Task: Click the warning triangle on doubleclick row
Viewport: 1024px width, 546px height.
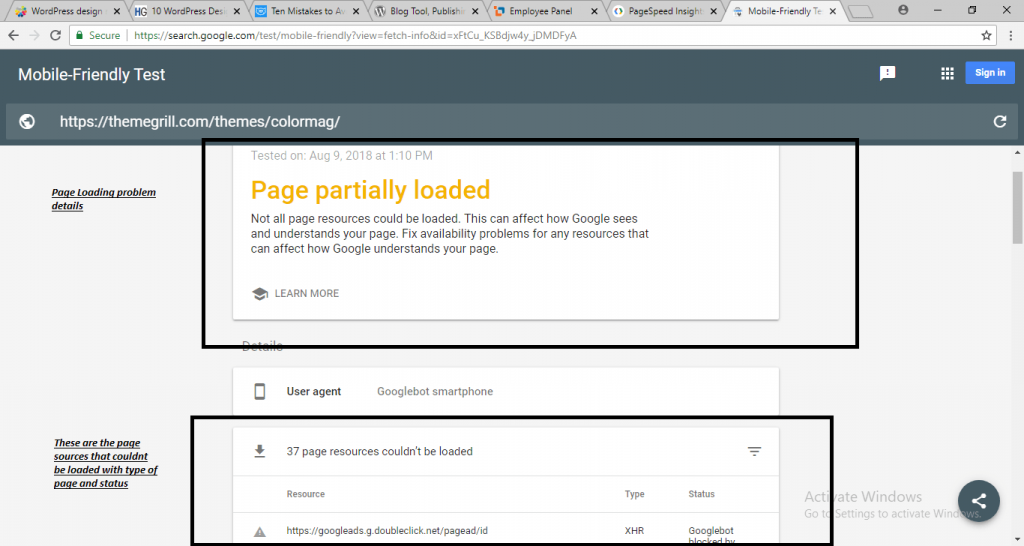Action: click(260, 532)
